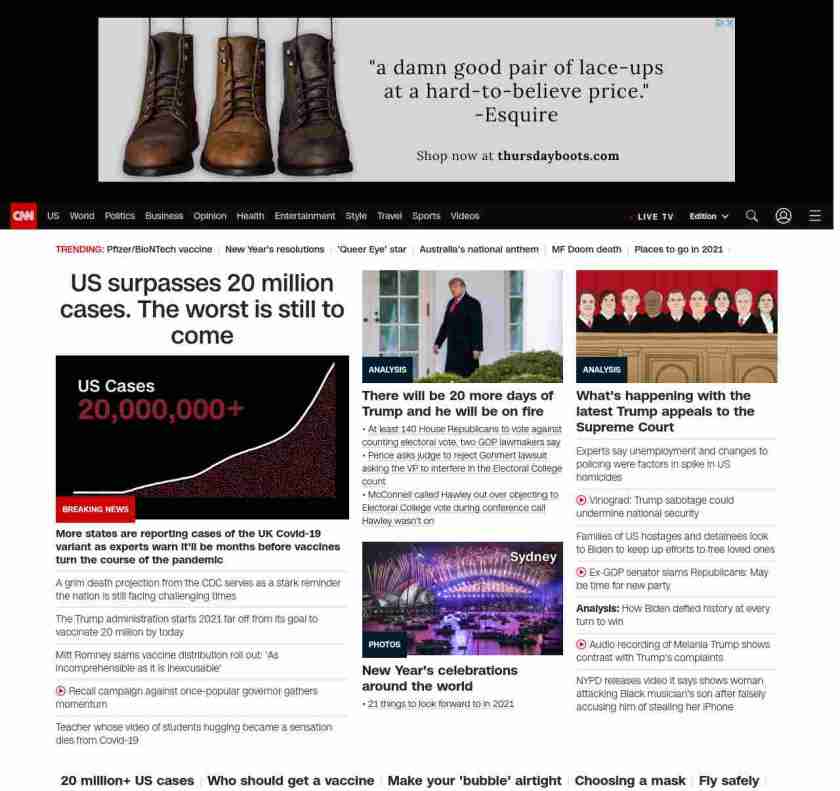Viewport: 840px width, 791px height.
Task: Open the user account icon
Action: 784,216
